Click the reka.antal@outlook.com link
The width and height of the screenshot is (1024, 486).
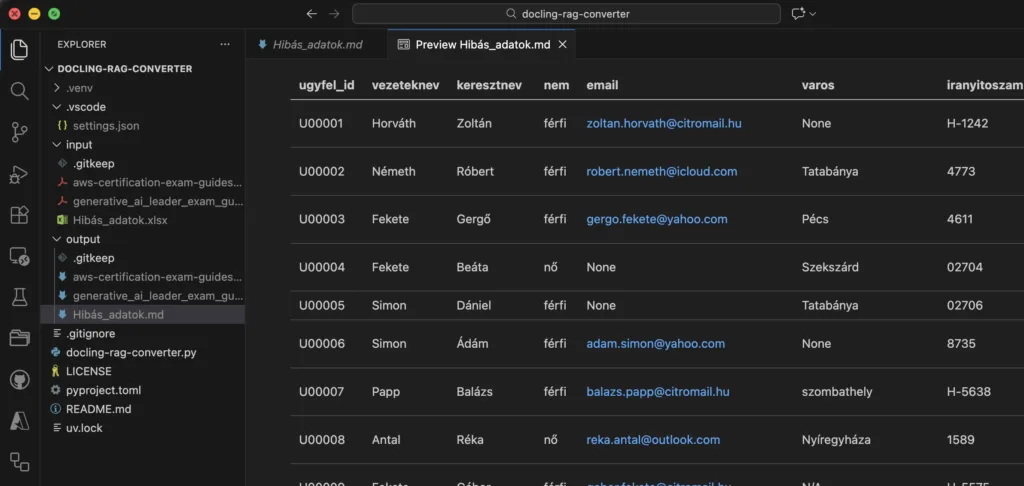652,440
